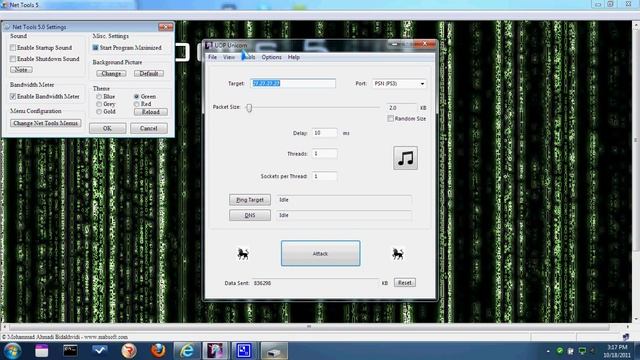The width and height of the screenshot is (640, 360).
Task: Click the unicorn icon left of Attack
Action: [243, 254]
